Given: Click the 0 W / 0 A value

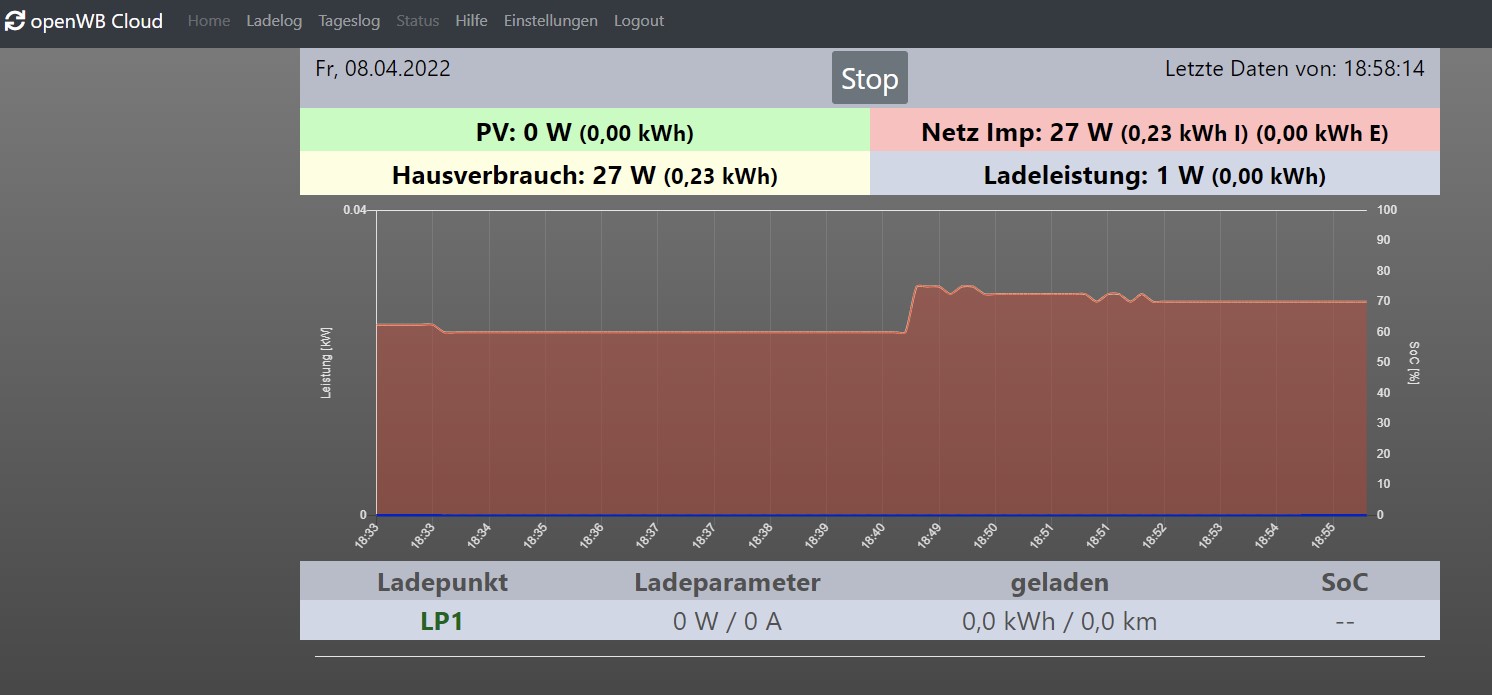Looking at the screenshot, I should 727,621.
